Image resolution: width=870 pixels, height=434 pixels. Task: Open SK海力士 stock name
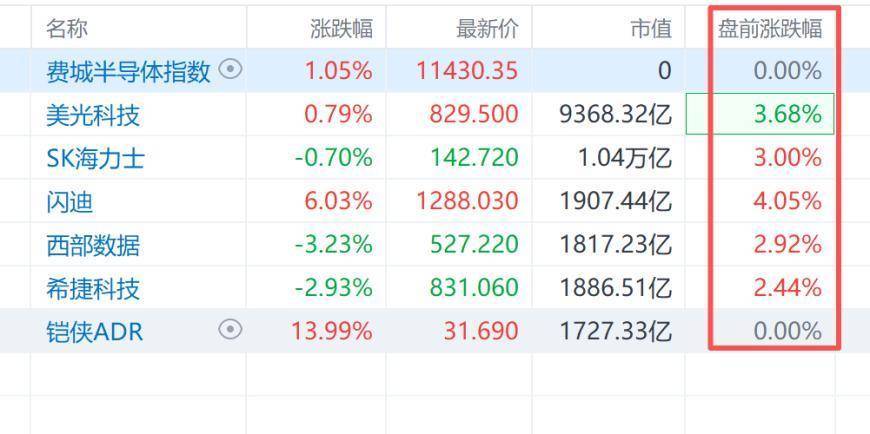(95, 158)
